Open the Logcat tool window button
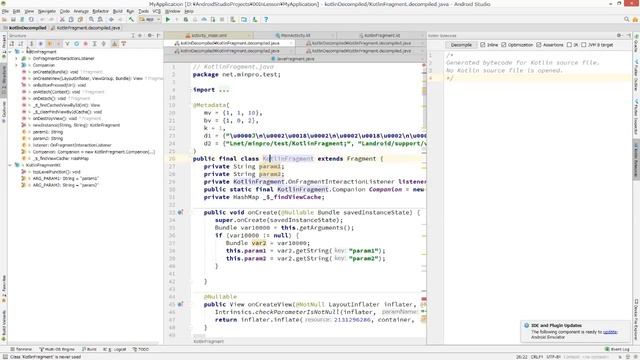The width and height of the screenshot is (640, 360). click(115, 349)
